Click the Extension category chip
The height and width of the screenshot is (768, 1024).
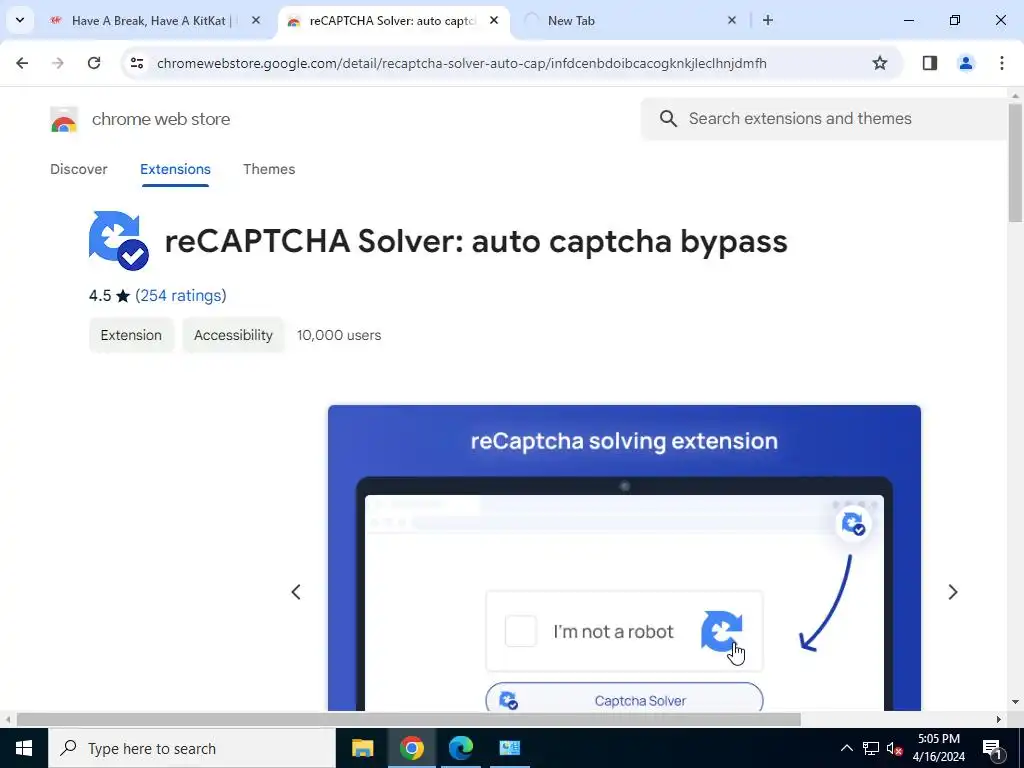131,335
